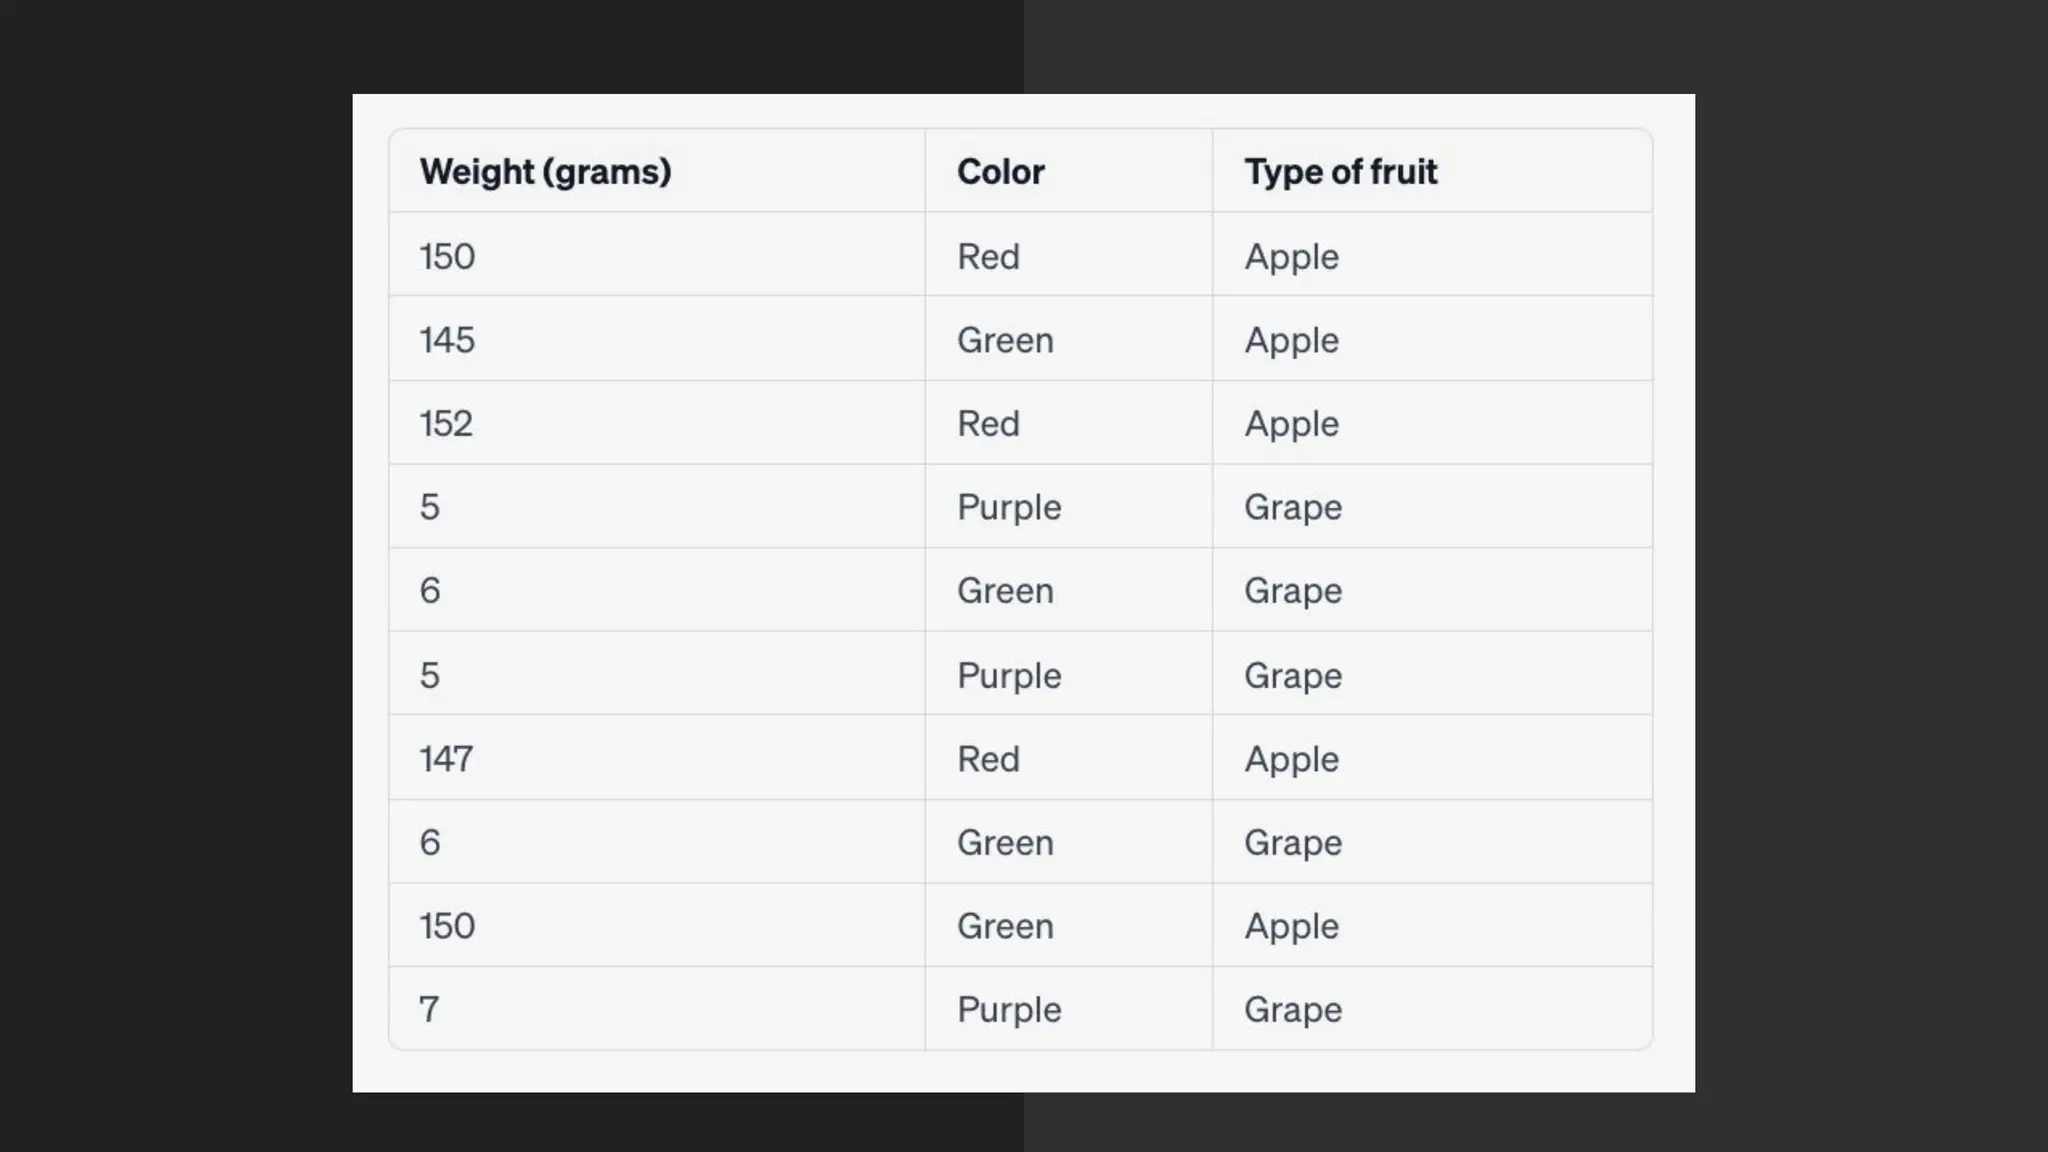The image size is (2048, 1152).
Task: Click the "Weight (grams)" column header
Action: tap(545, 172)
